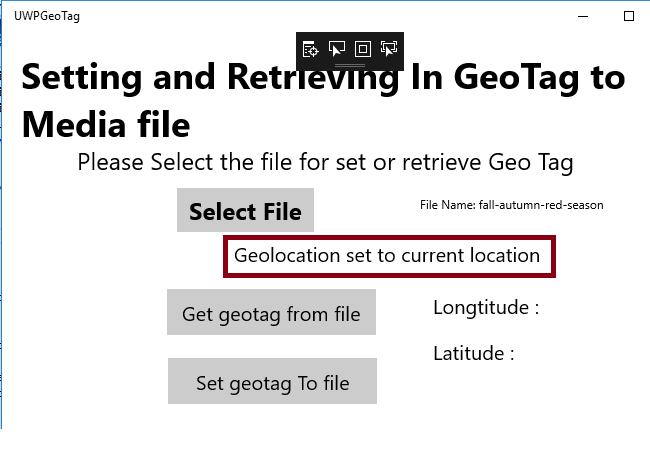The image size is (650, 474).
Task: Click the debug toolbar drag handle
Action: pyautogui.click(x=350, y=64)
